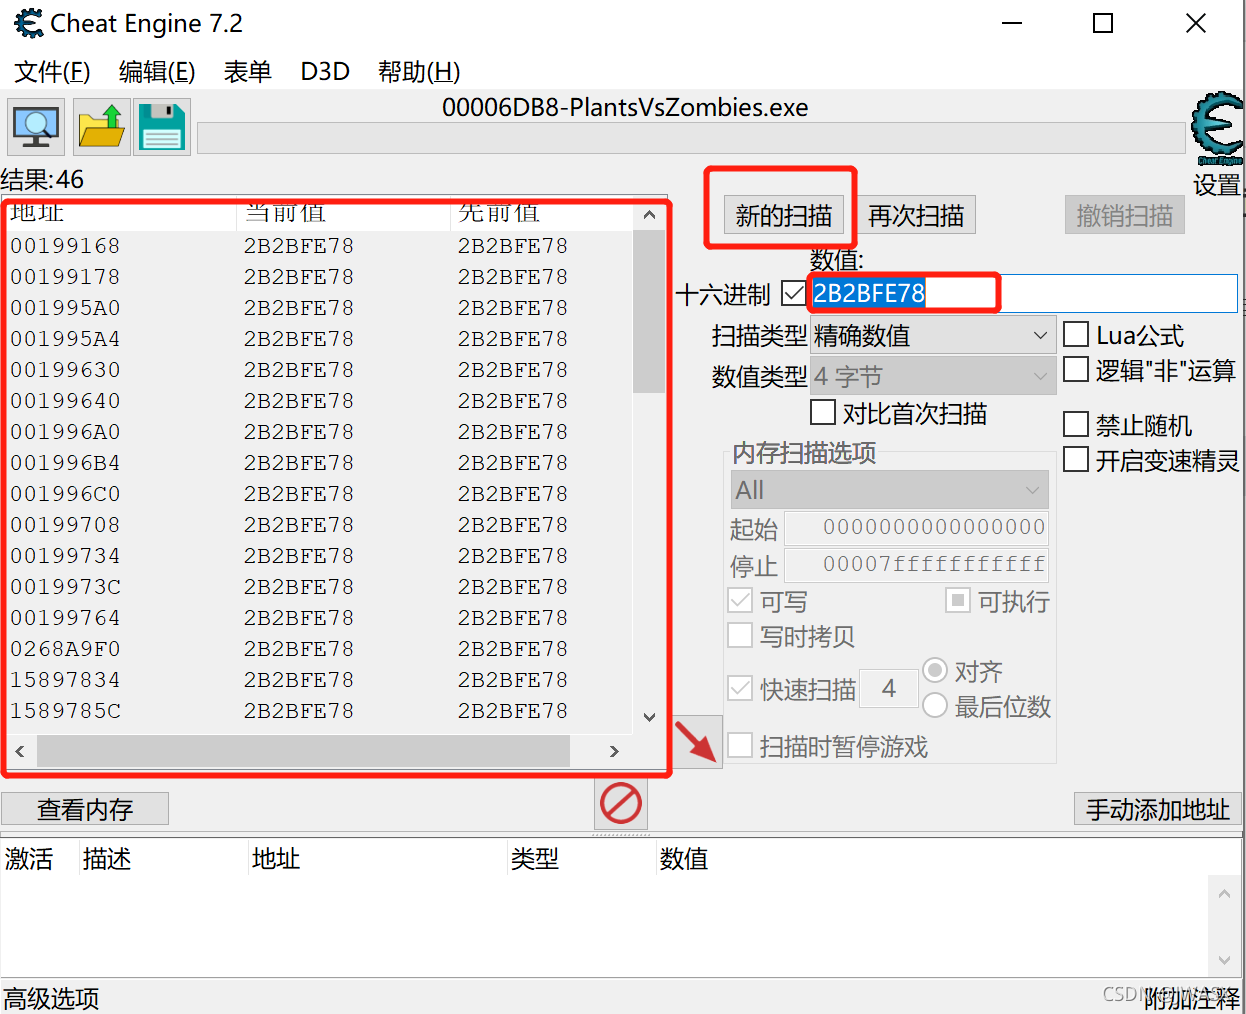The width and height of the screenshot is (1246, 1014).
Task: Sort by 当前值 column header
Action: [x=343, y=214]
